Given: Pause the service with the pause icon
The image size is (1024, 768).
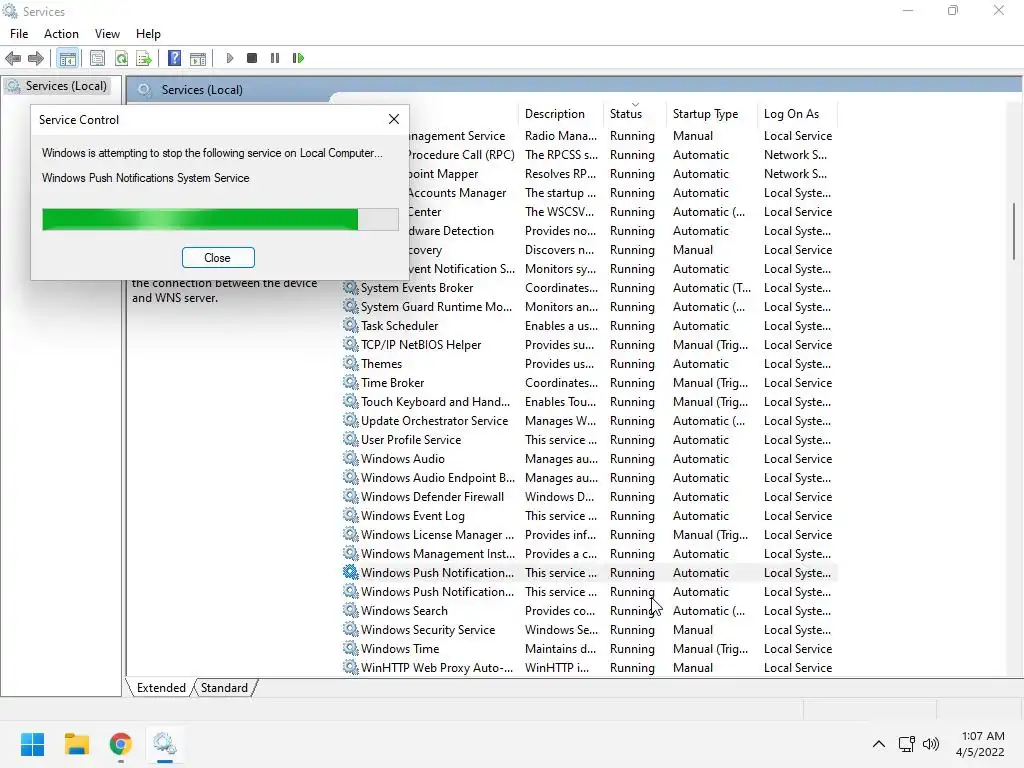Looking at the screenshot, I should (x=275, y=58).
